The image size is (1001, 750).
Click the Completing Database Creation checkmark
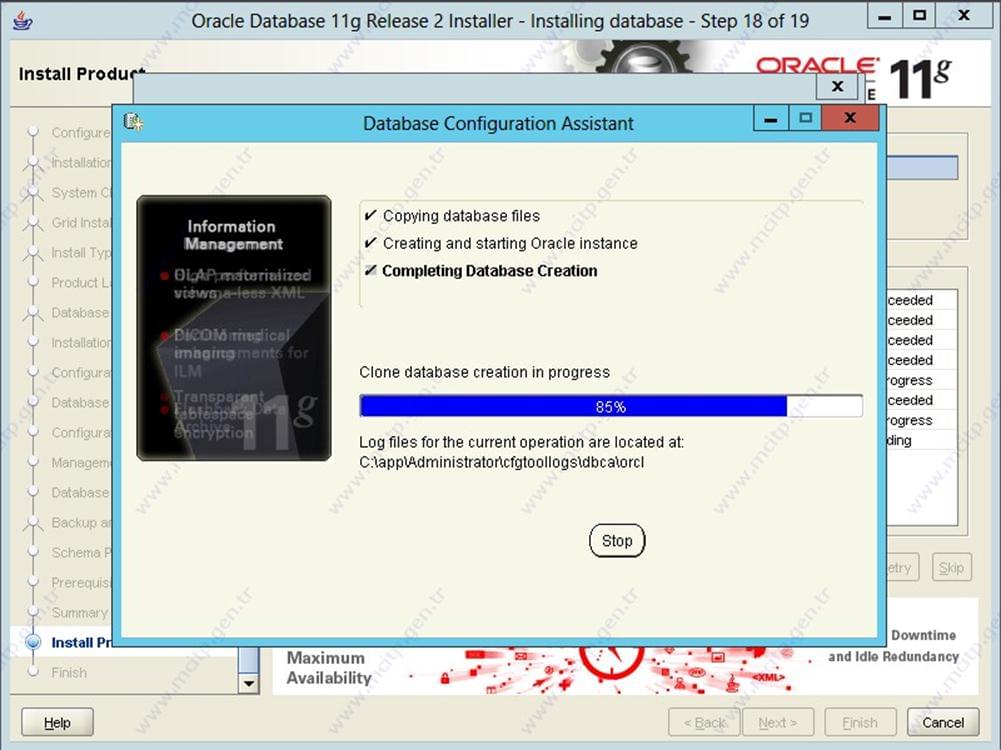pyautogui.click(x=370, y=271)
